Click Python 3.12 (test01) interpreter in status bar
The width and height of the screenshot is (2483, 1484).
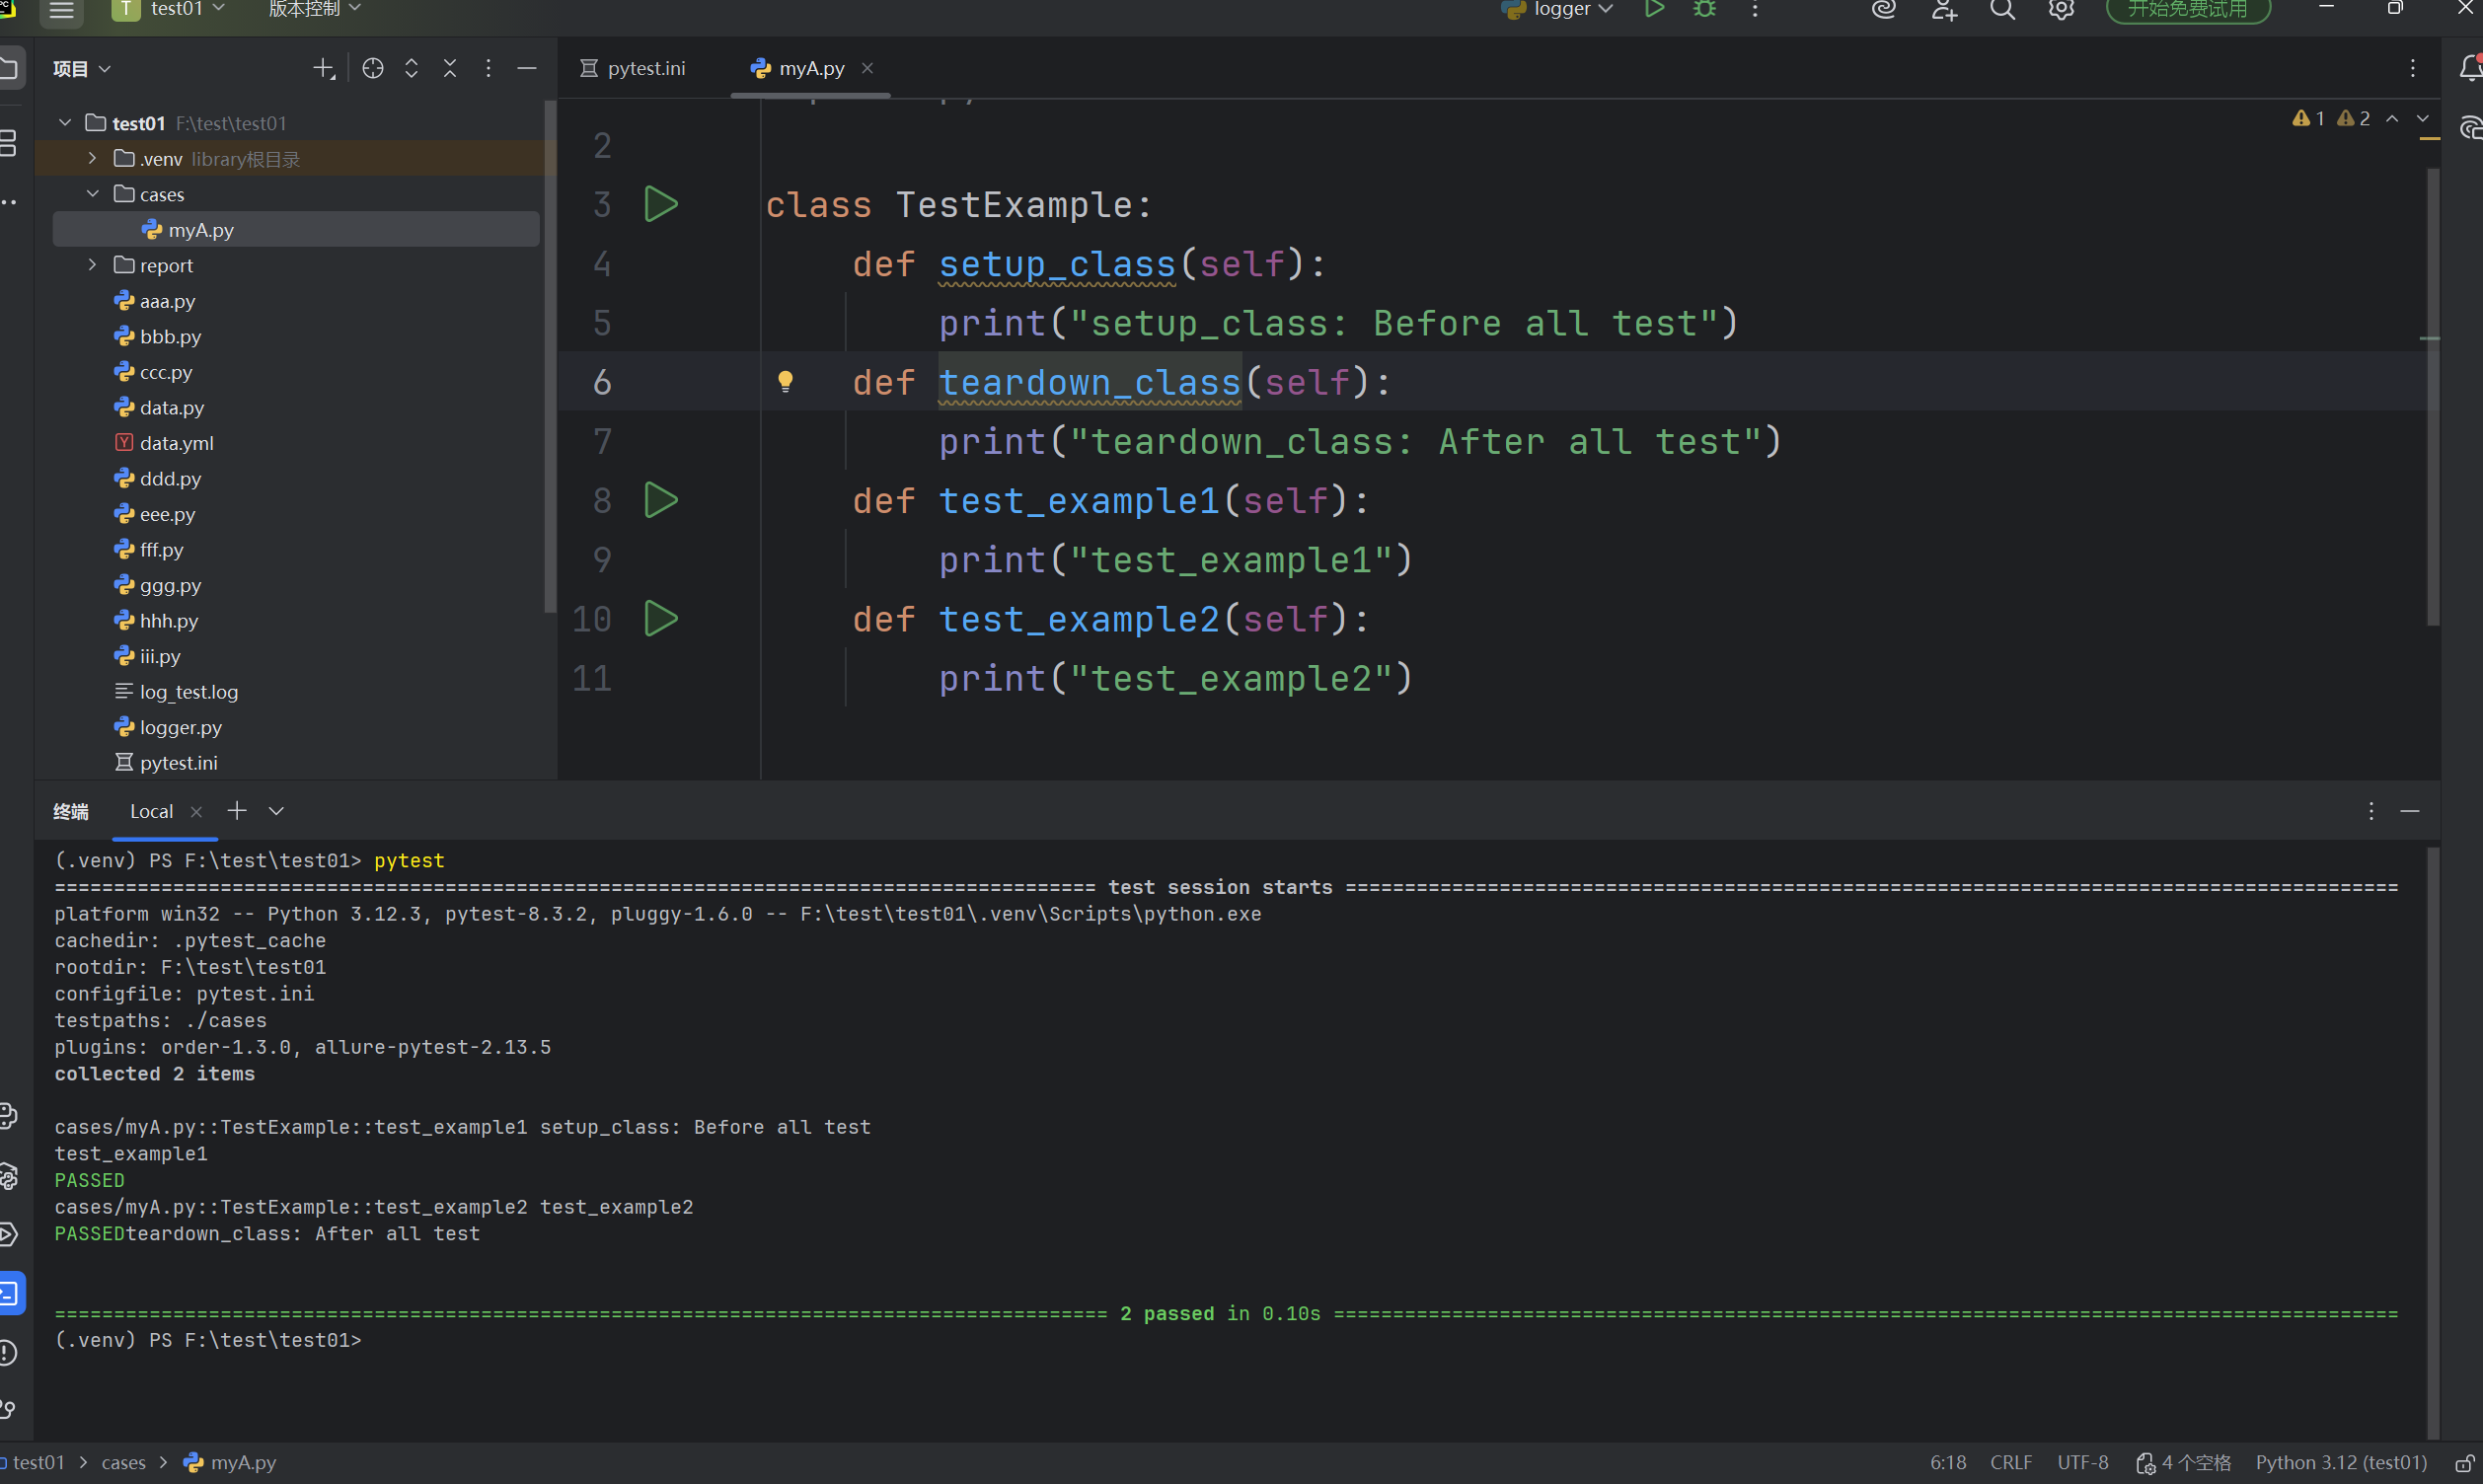2340,1463
